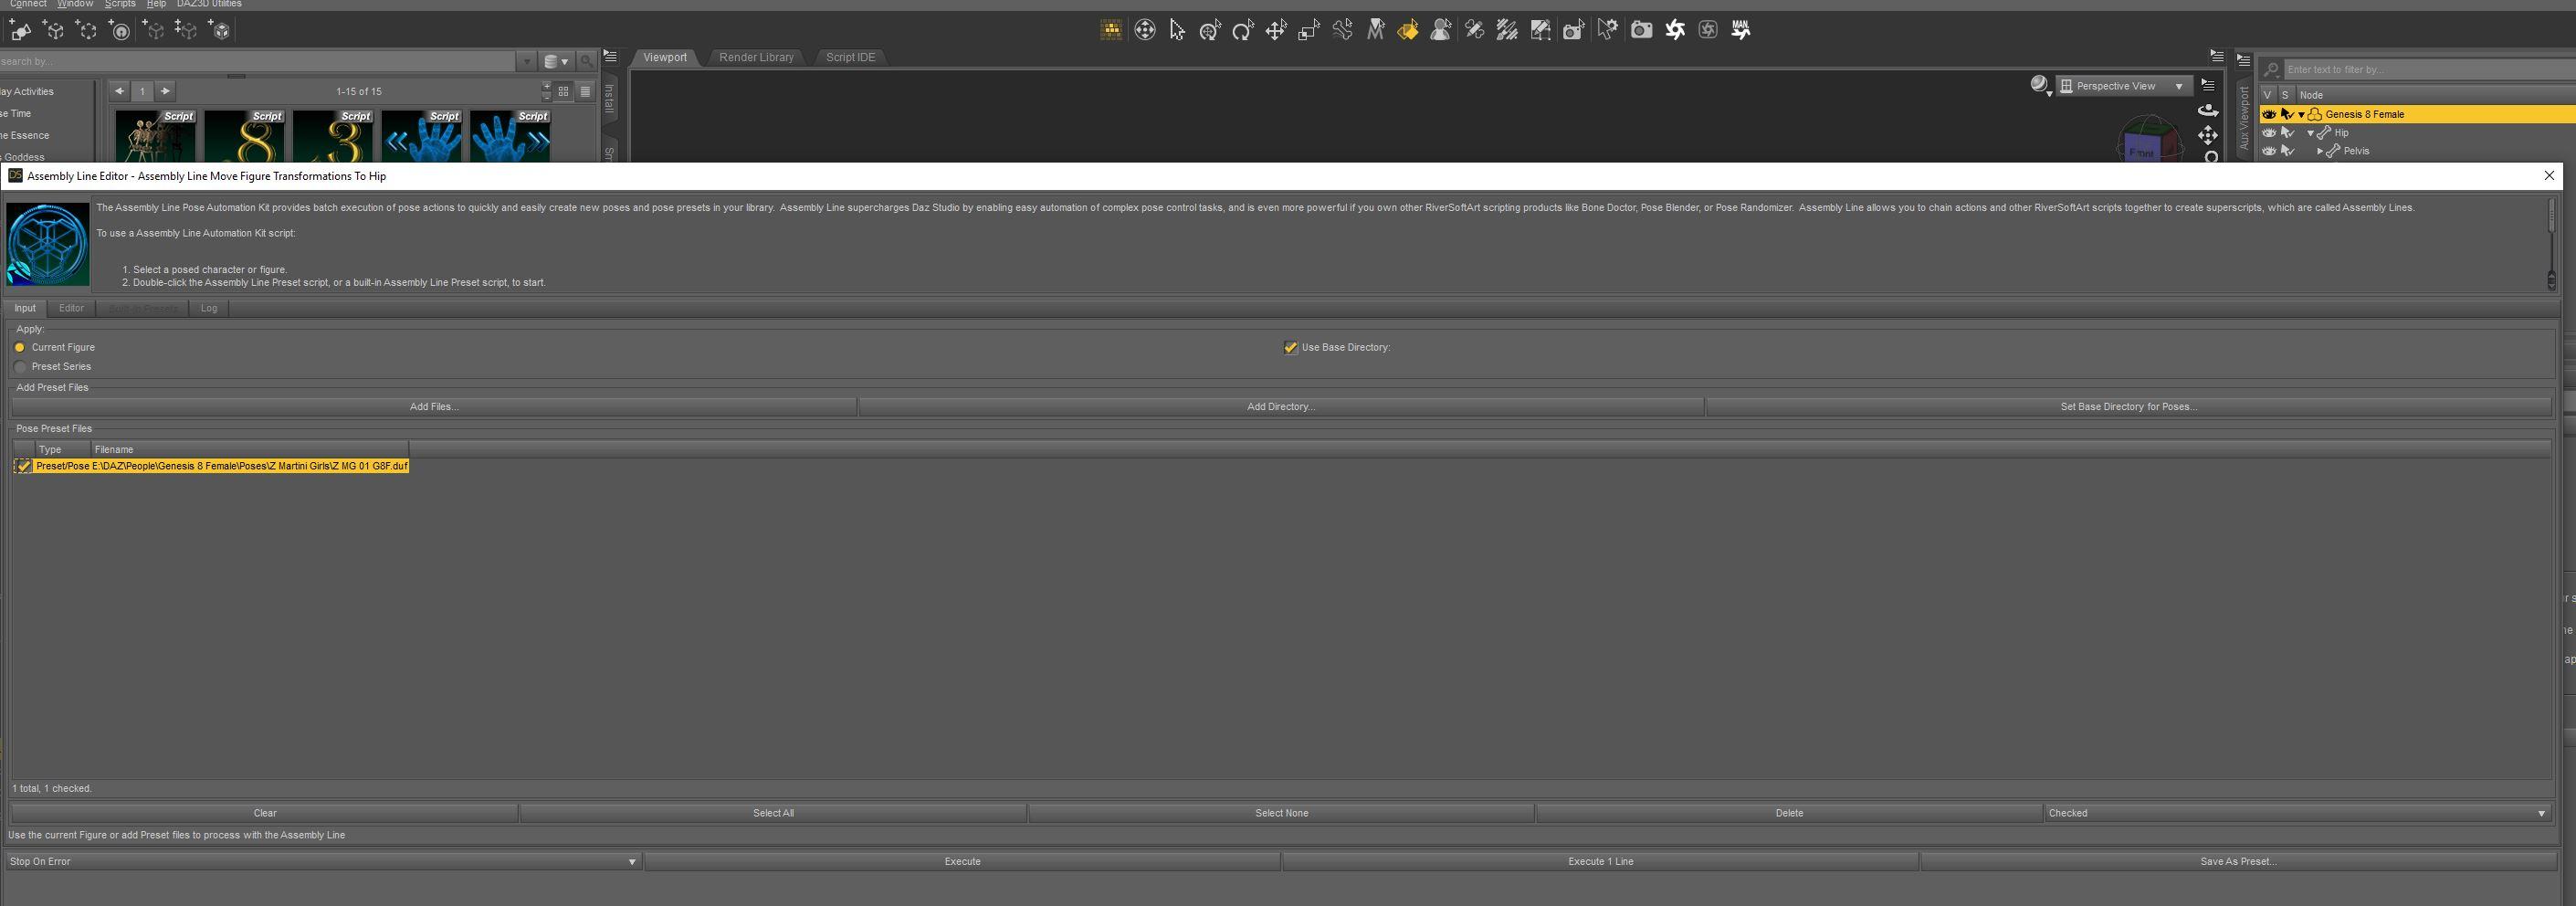
Task: Select the Universal tool with four-arrow circle
Action: pos(1144,30)
